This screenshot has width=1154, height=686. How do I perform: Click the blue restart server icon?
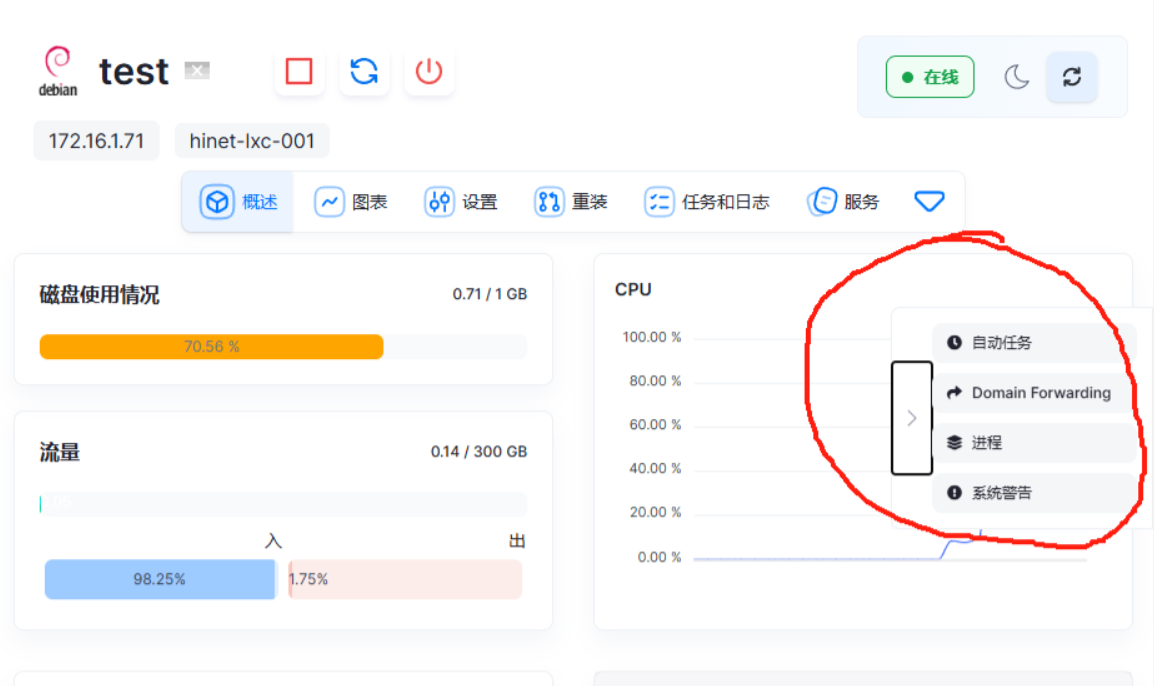tap(364, 72)
